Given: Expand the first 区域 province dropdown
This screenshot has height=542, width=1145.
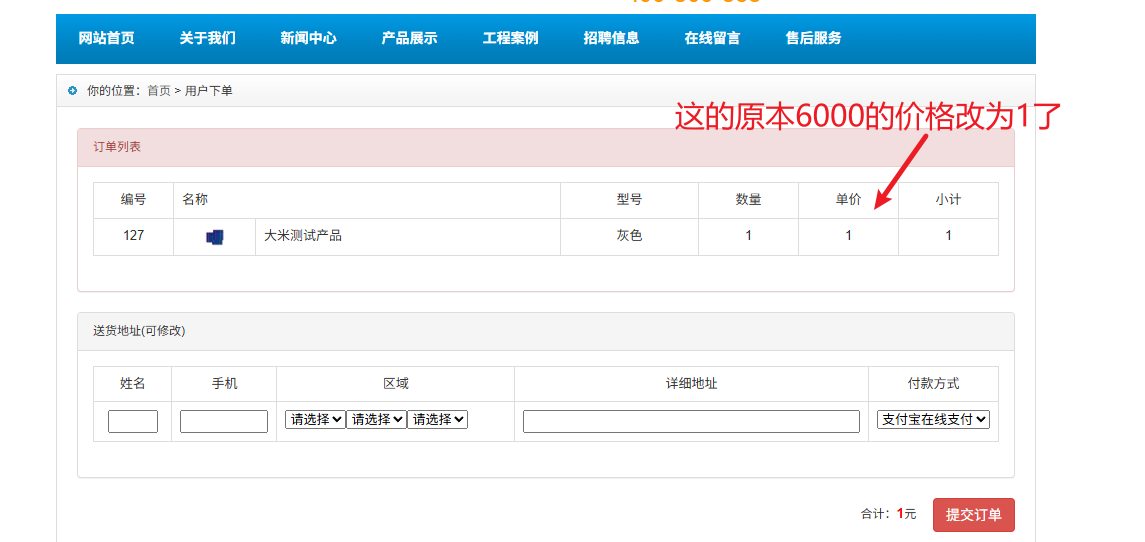Looking at the screenshot, I should (x=315, y=420).
